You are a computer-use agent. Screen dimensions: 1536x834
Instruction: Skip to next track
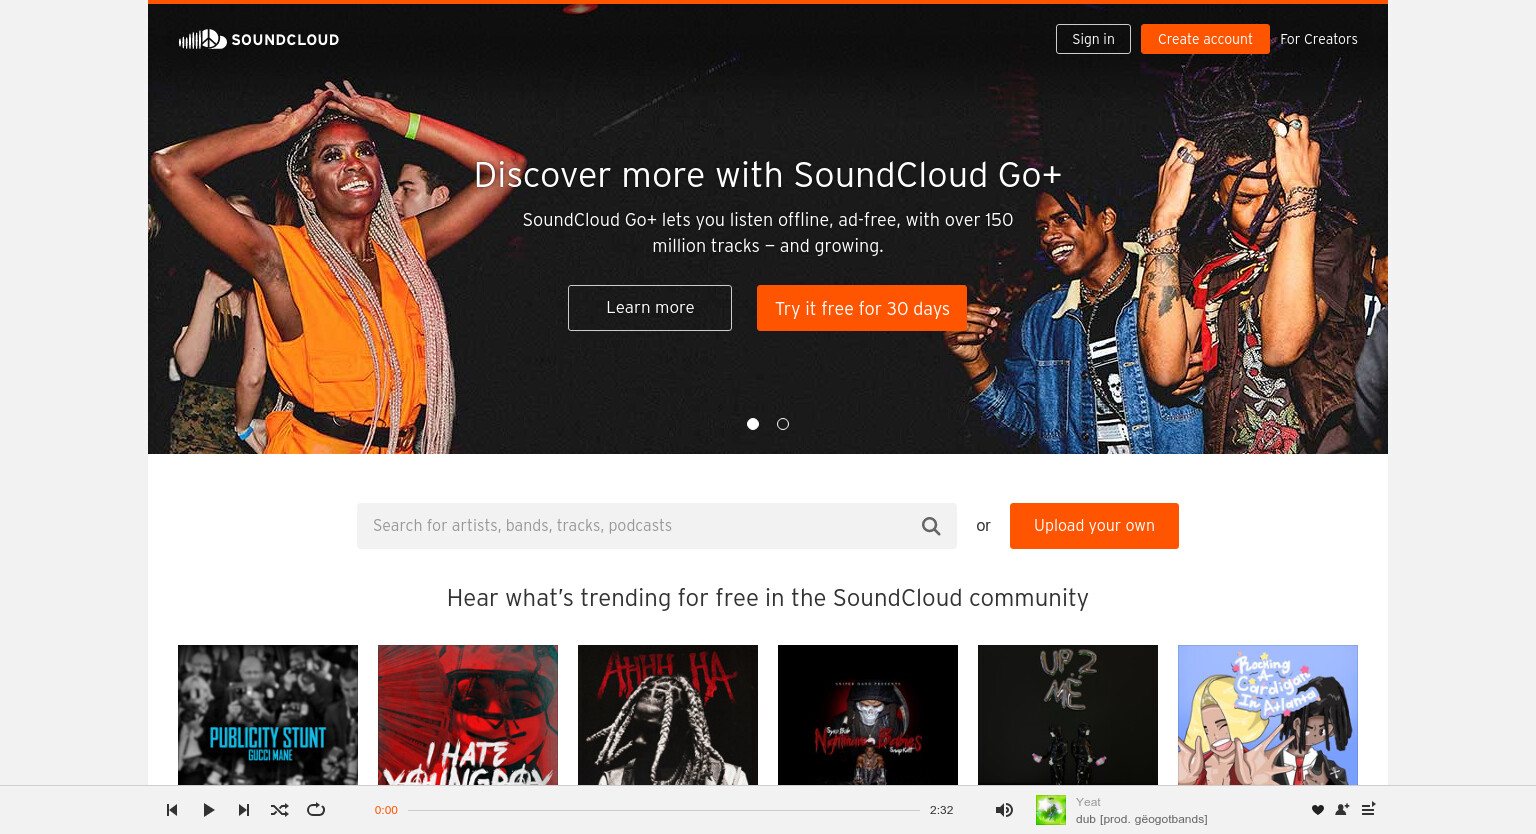(244, 810)
